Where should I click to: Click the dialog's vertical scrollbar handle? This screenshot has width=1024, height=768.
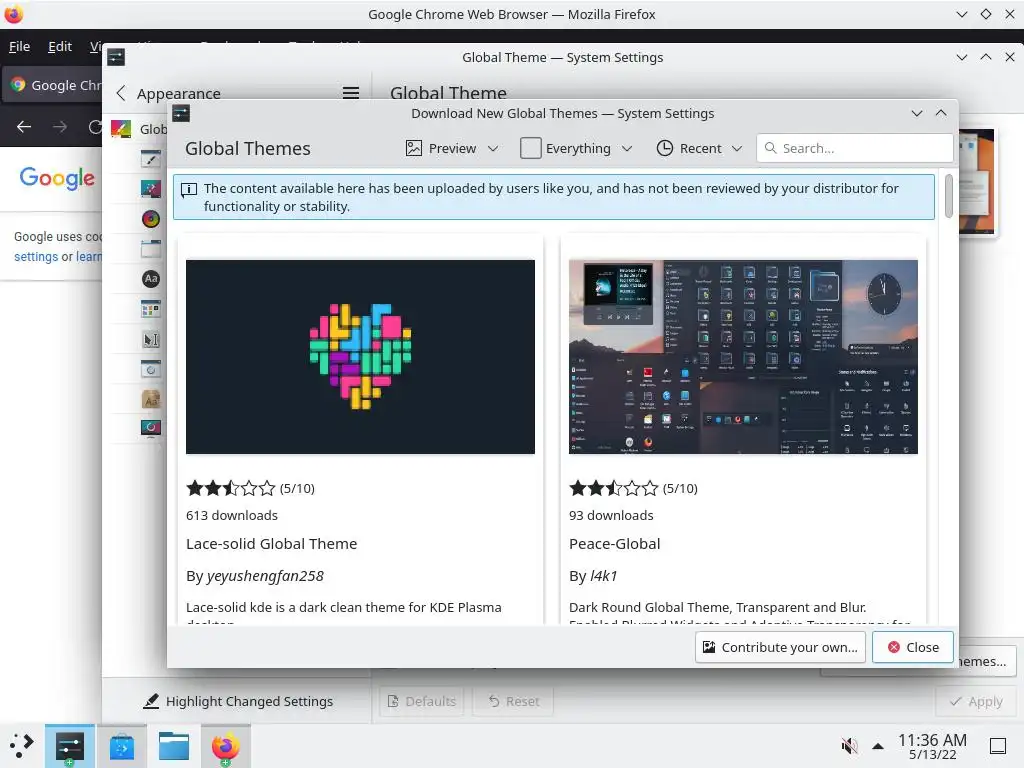click(x=948, y=196)
